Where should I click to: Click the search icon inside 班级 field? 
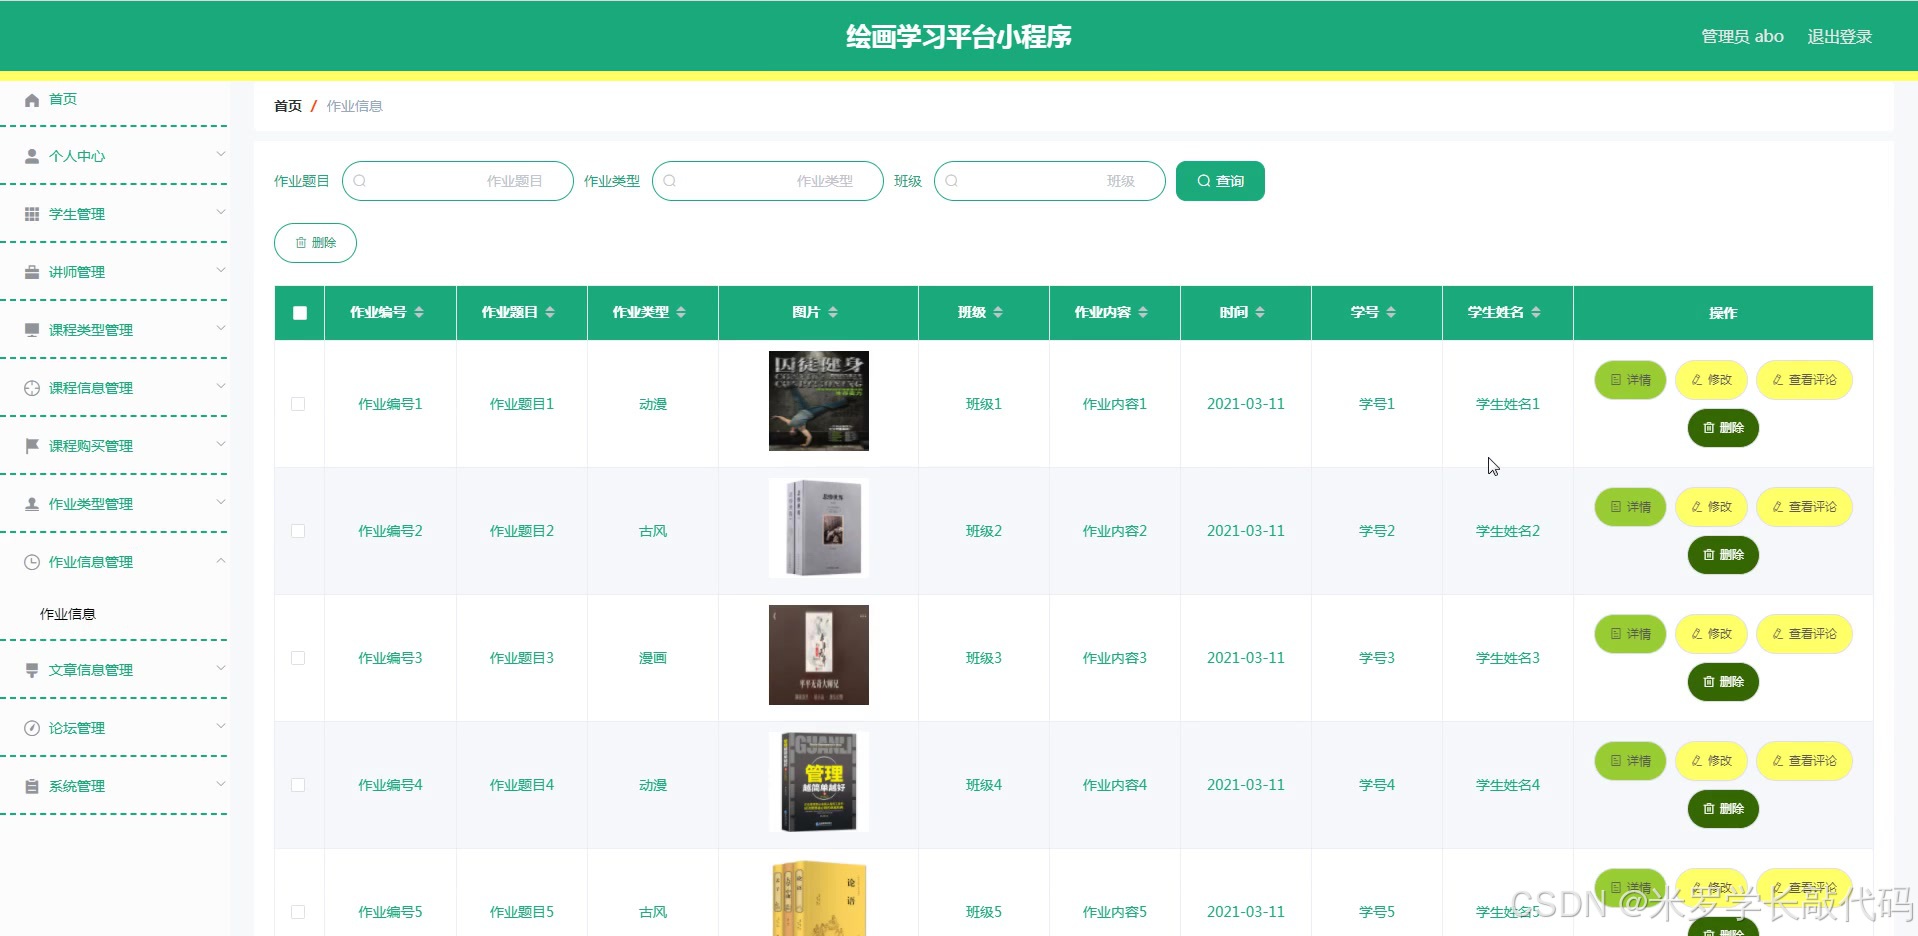pyautogui.click(x=952, y=181)
